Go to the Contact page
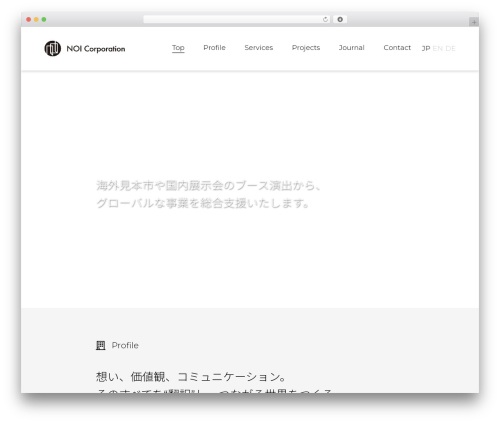The image size is (500, 423). 397,48
